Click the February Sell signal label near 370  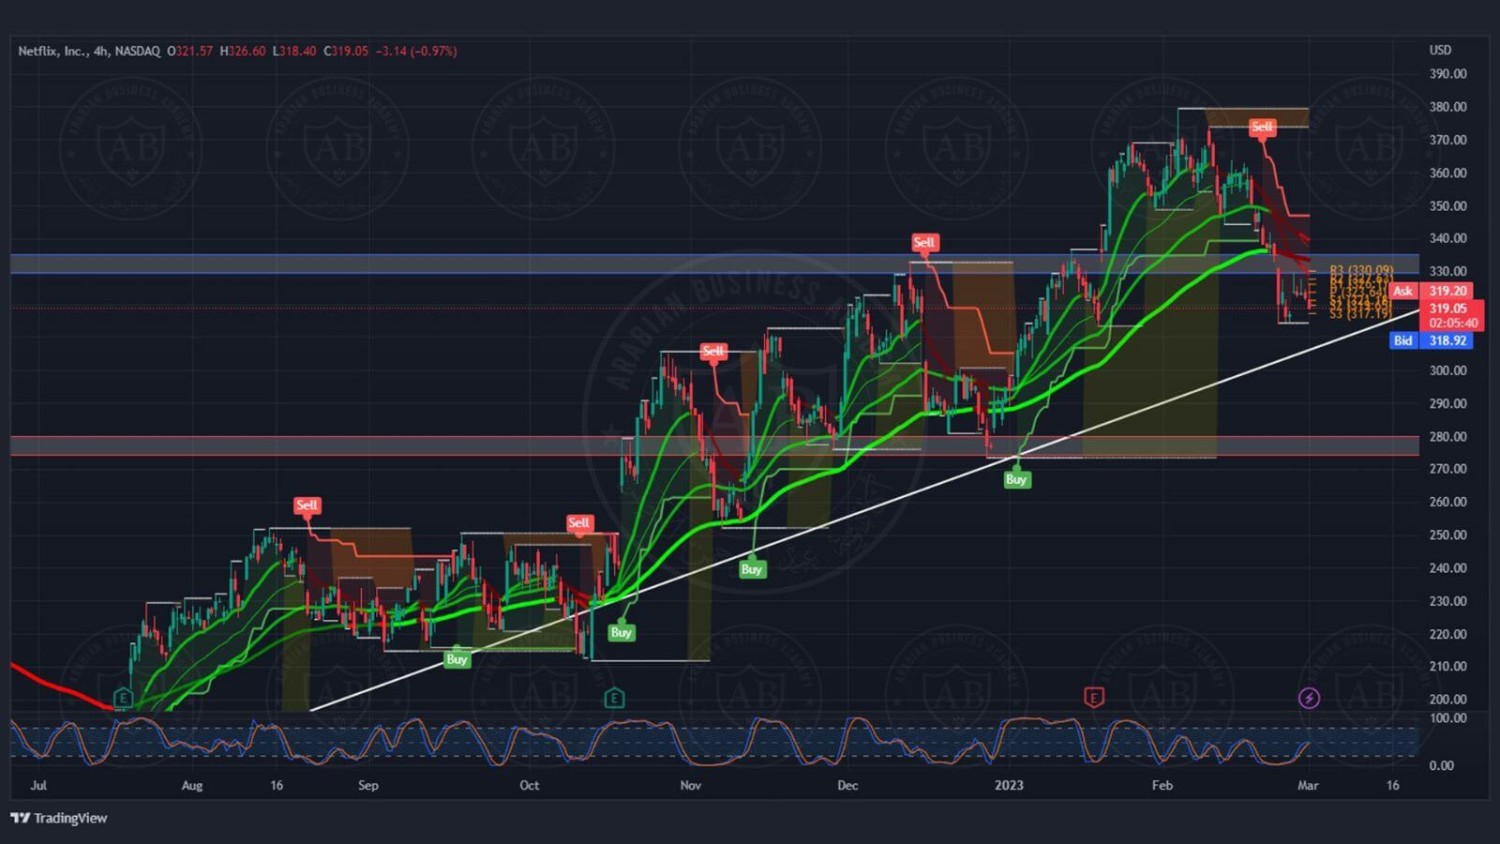tap(1262, 127)
